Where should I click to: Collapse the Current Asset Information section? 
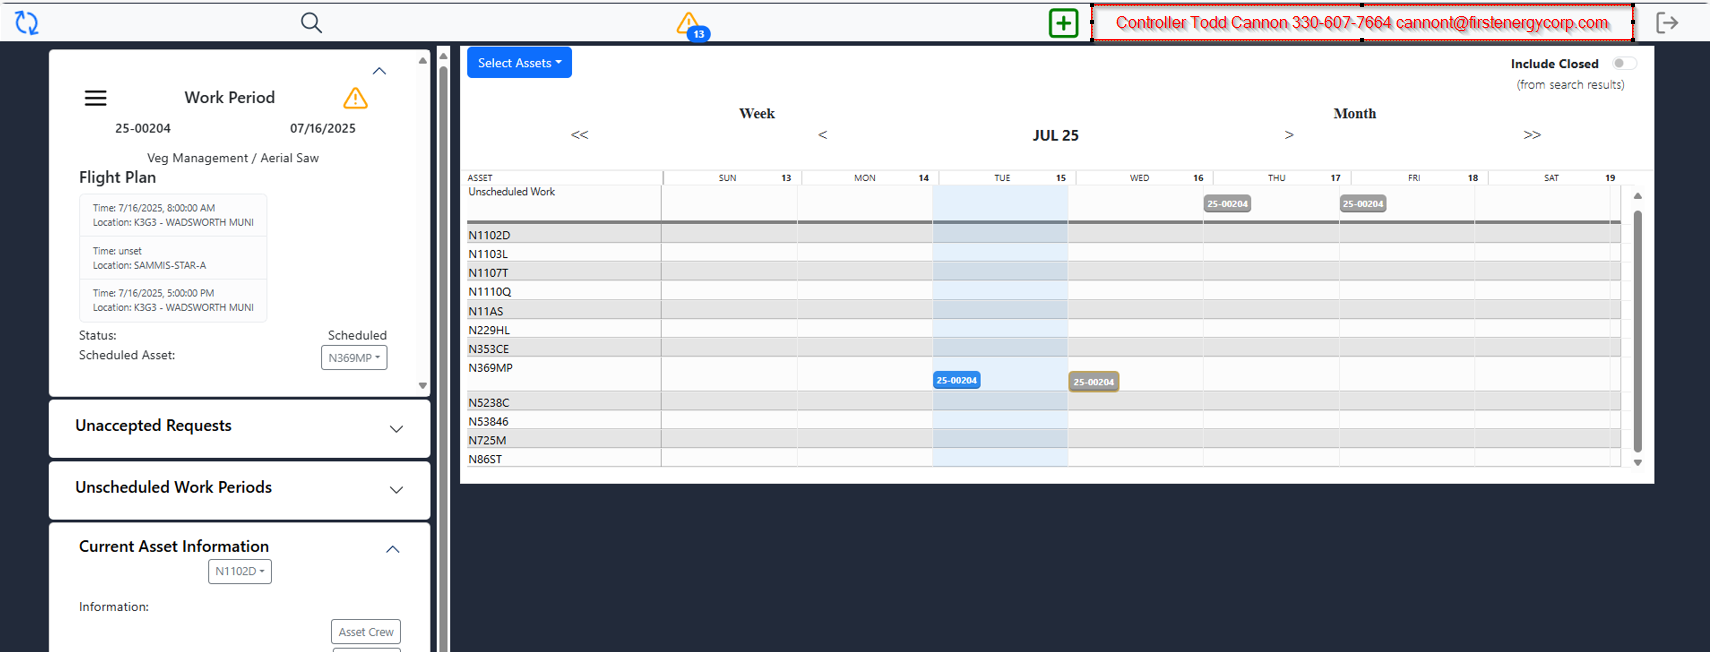click(393, 549)
